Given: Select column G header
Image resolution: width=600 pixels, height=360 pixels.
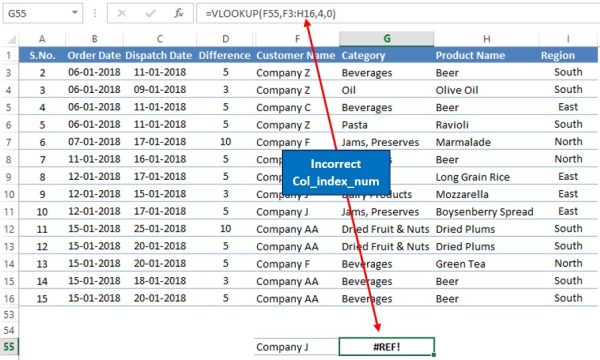Looking at the screenshot, I should click(386, 39).
